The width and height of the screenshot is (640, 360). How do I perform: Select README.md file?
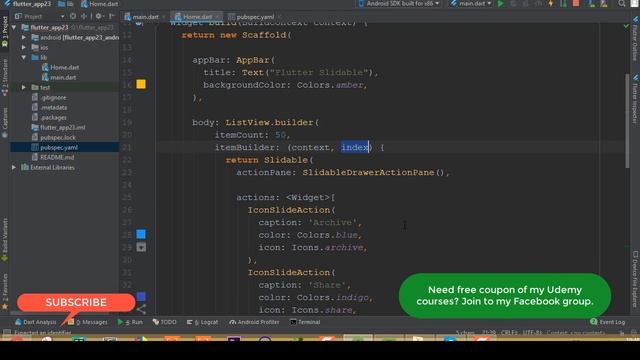[x=53, y=158]
